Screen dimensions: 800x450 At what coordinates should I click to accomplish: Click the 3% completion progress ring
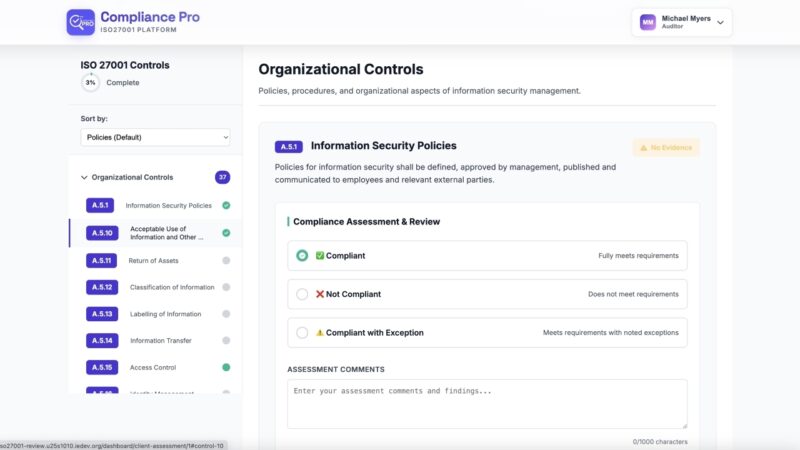[90, 83]
